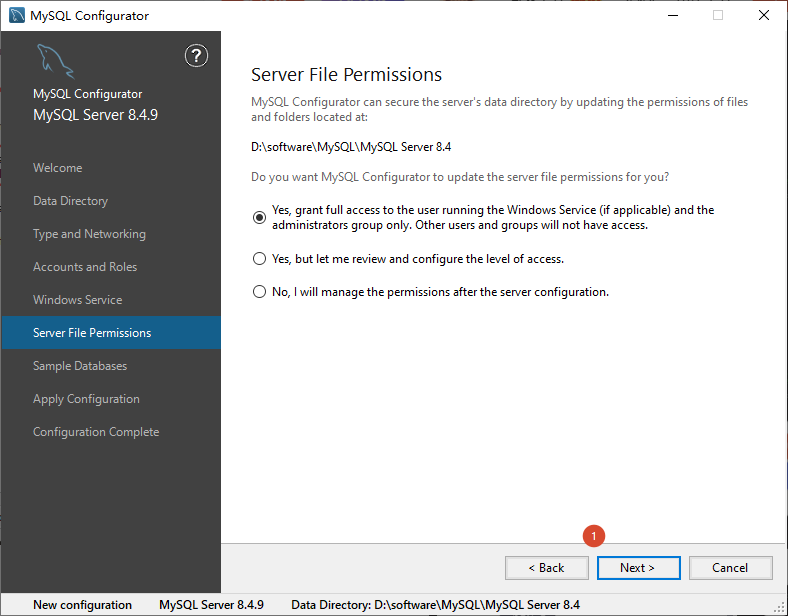Jump to the Windows Service step
Viewport: 788px width, 616px height.
(x=78, y=300)
